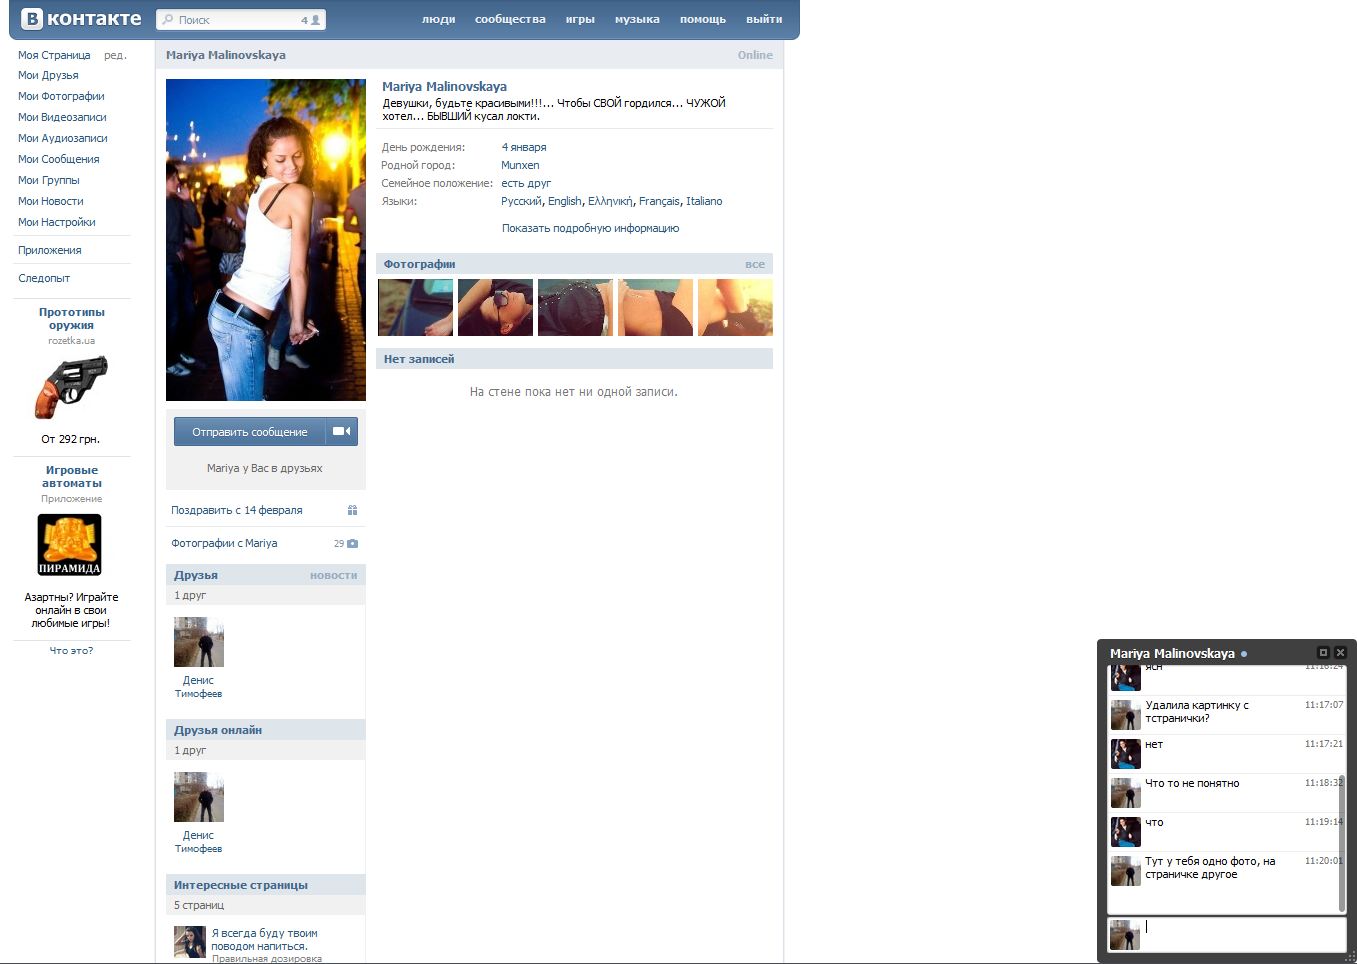This screenshot has height=964, width=1357.
Task: Click ред. link to edit page
Action: pos(115,55)
